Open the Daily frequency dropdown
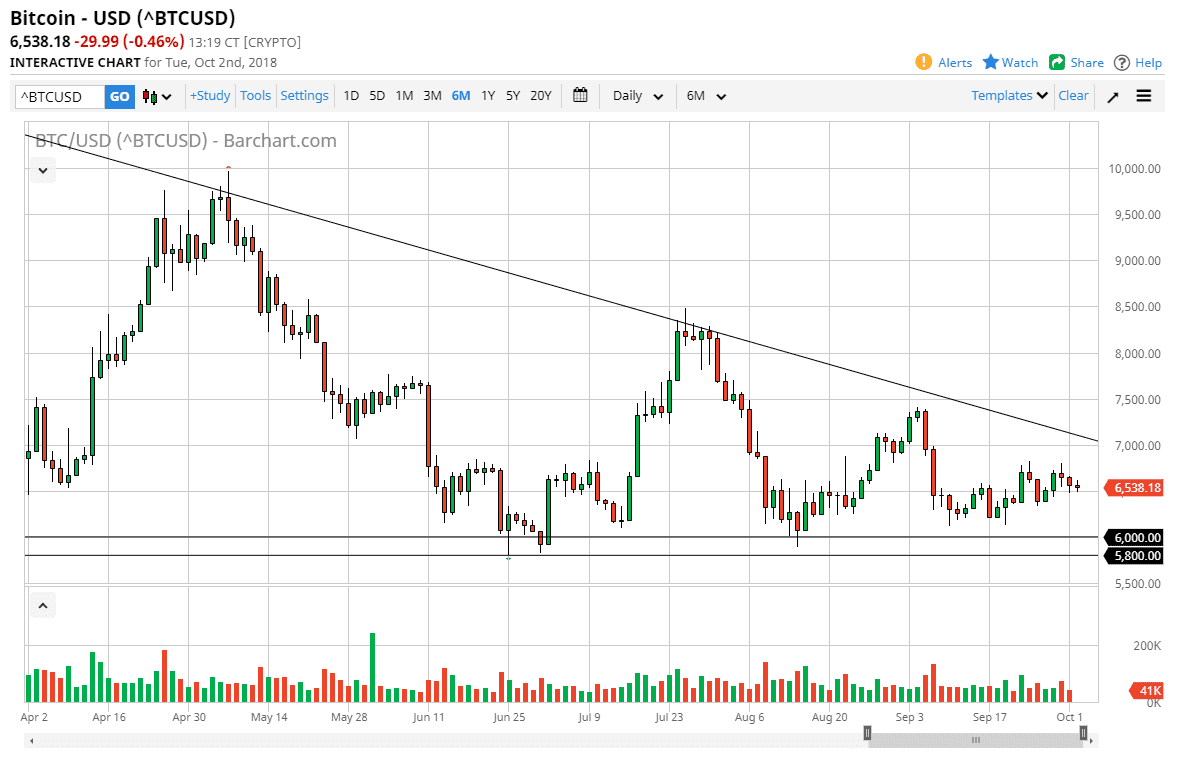 pos(638,96)
